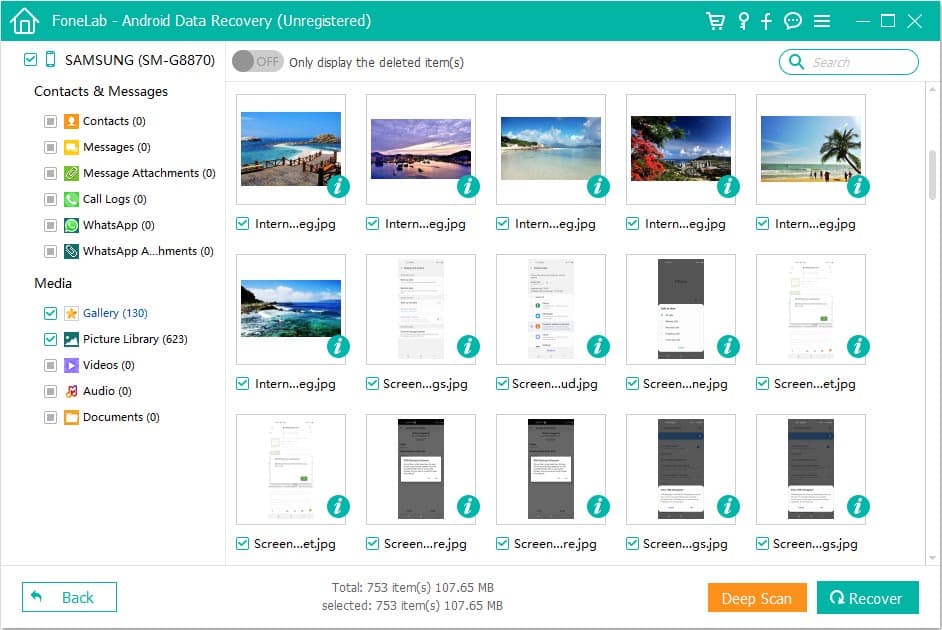Click the Recover button
The image size is (942, 630).
(868, 597)
